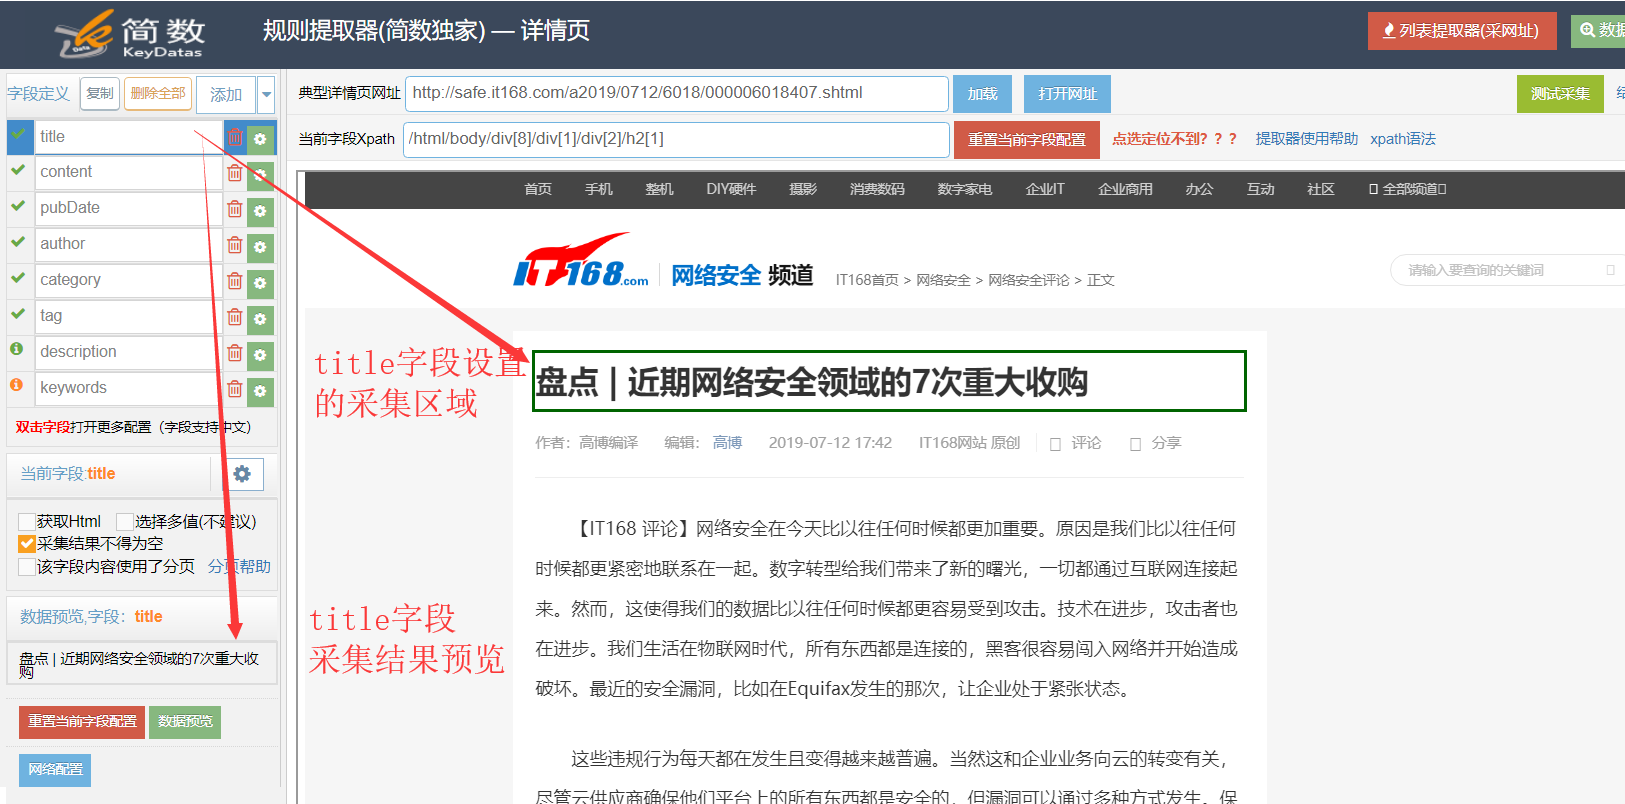
Task: Click the trash icon in the pubDate row
Action: point(235,209)
